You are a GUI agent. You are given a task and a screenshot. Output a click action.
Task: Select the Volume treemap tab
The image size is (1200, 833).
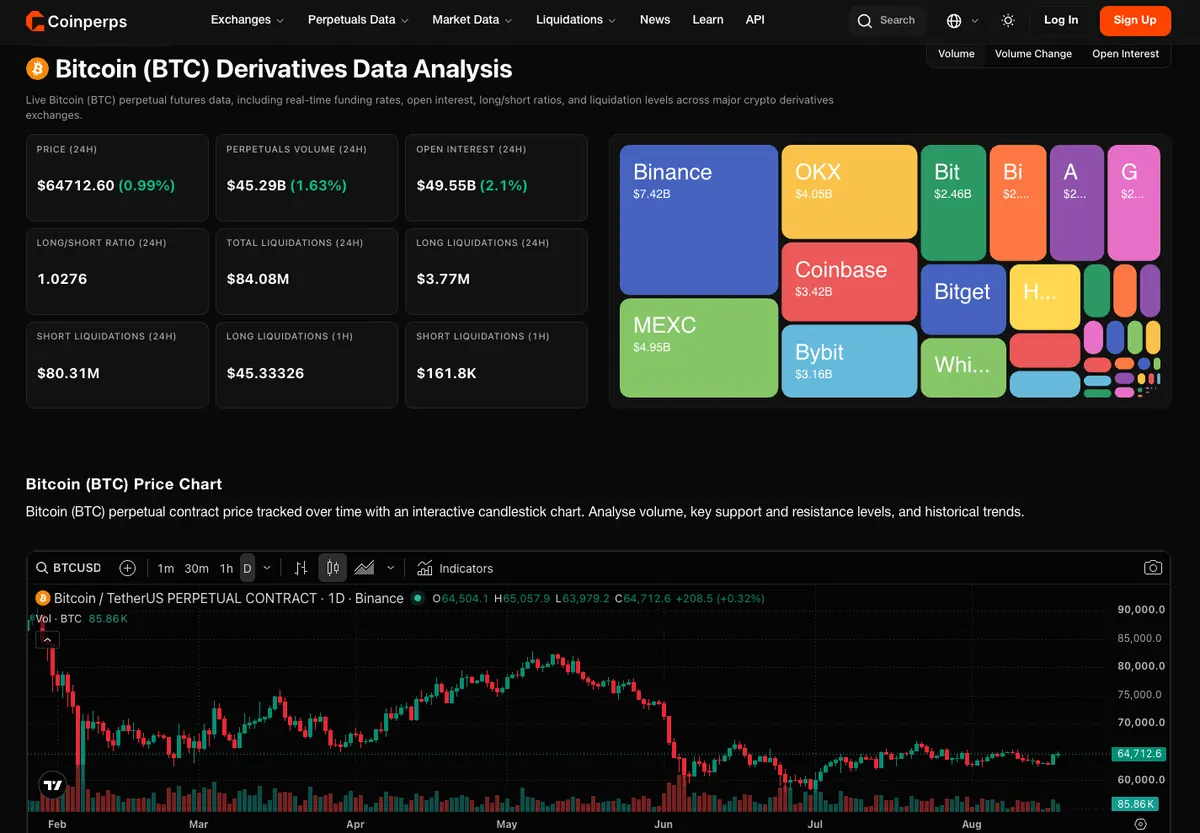tap(956, 54)
